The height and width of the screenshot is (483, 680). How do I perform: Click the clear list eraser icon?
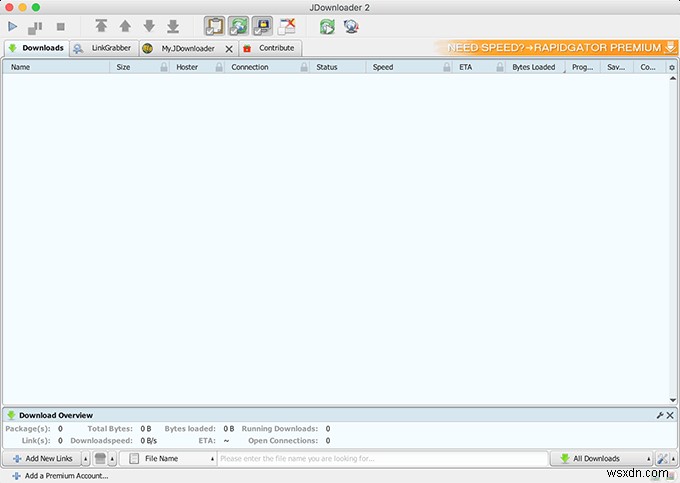pos(100,458)
